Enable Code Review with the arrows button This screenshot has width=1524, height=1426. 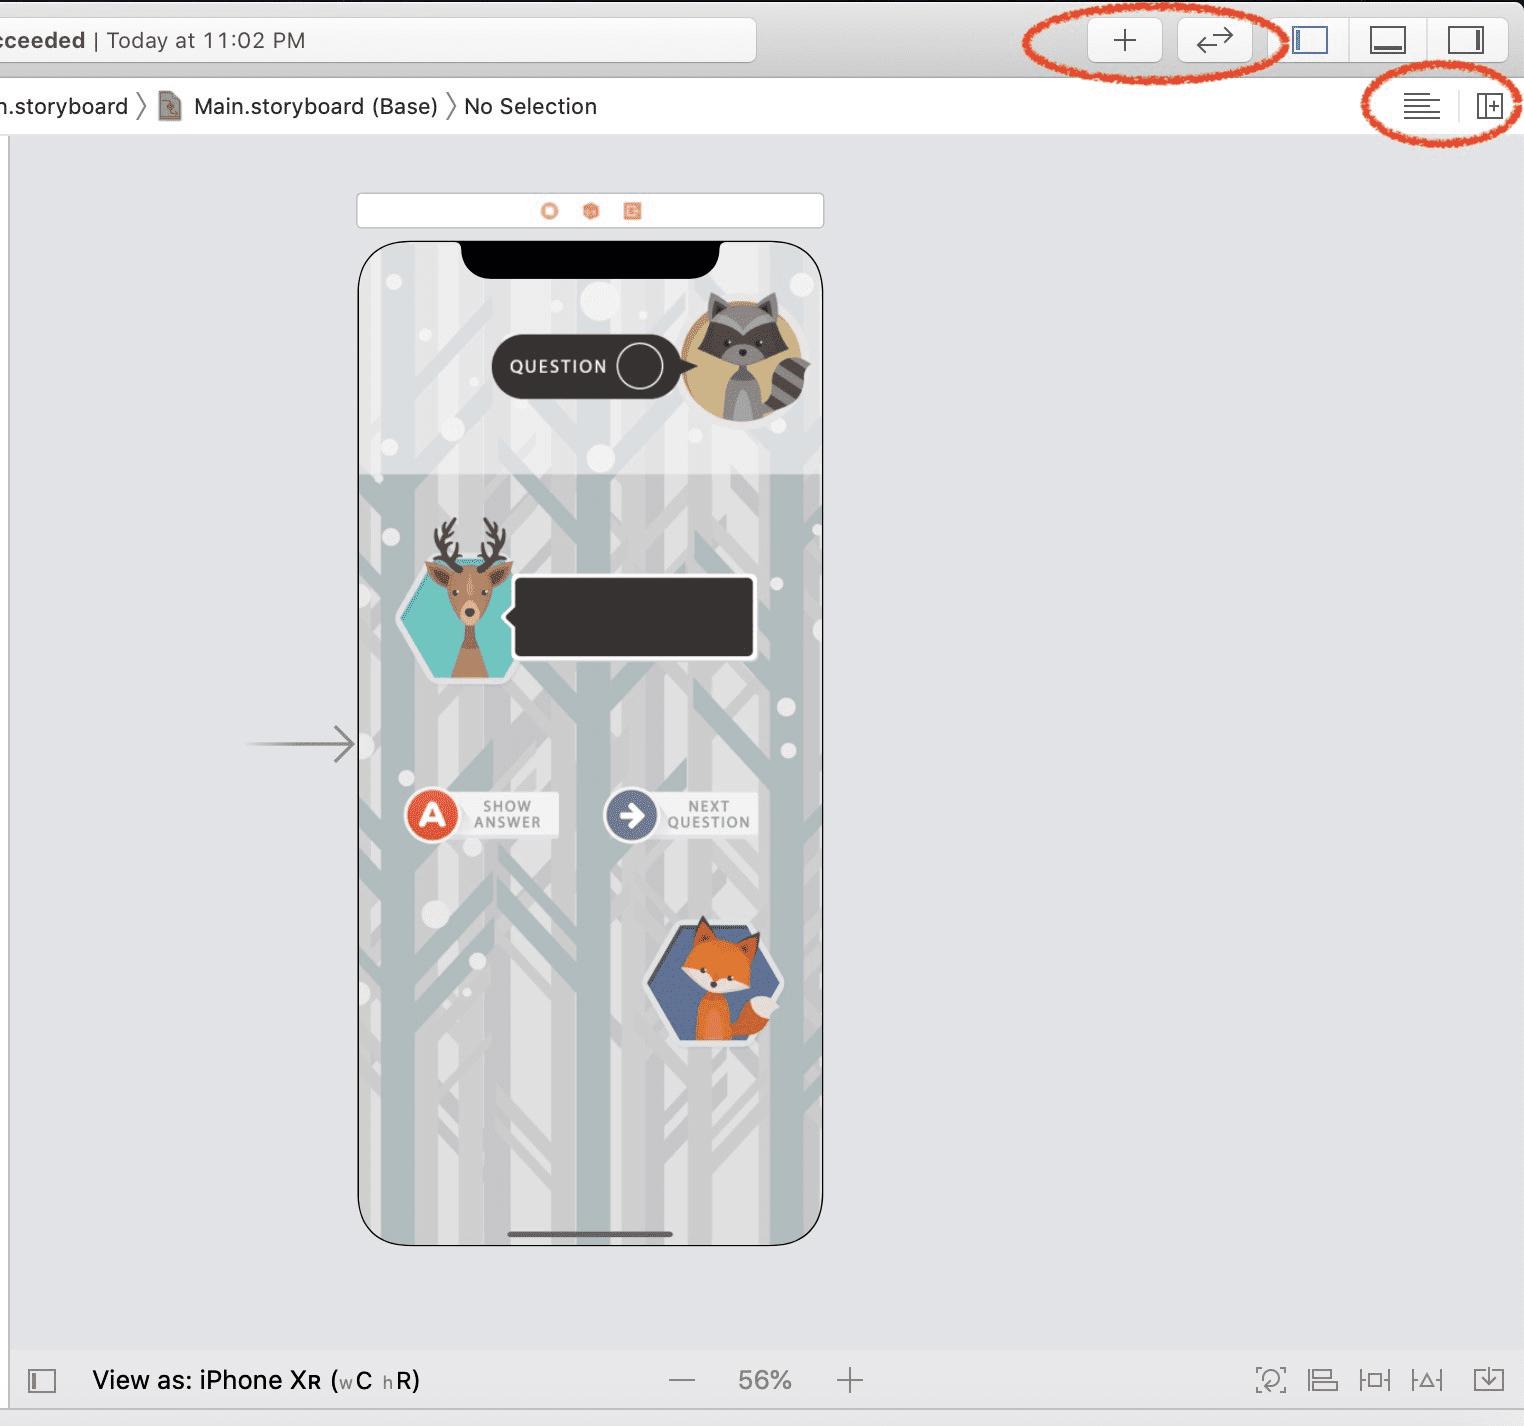(x=1214, y=40)
